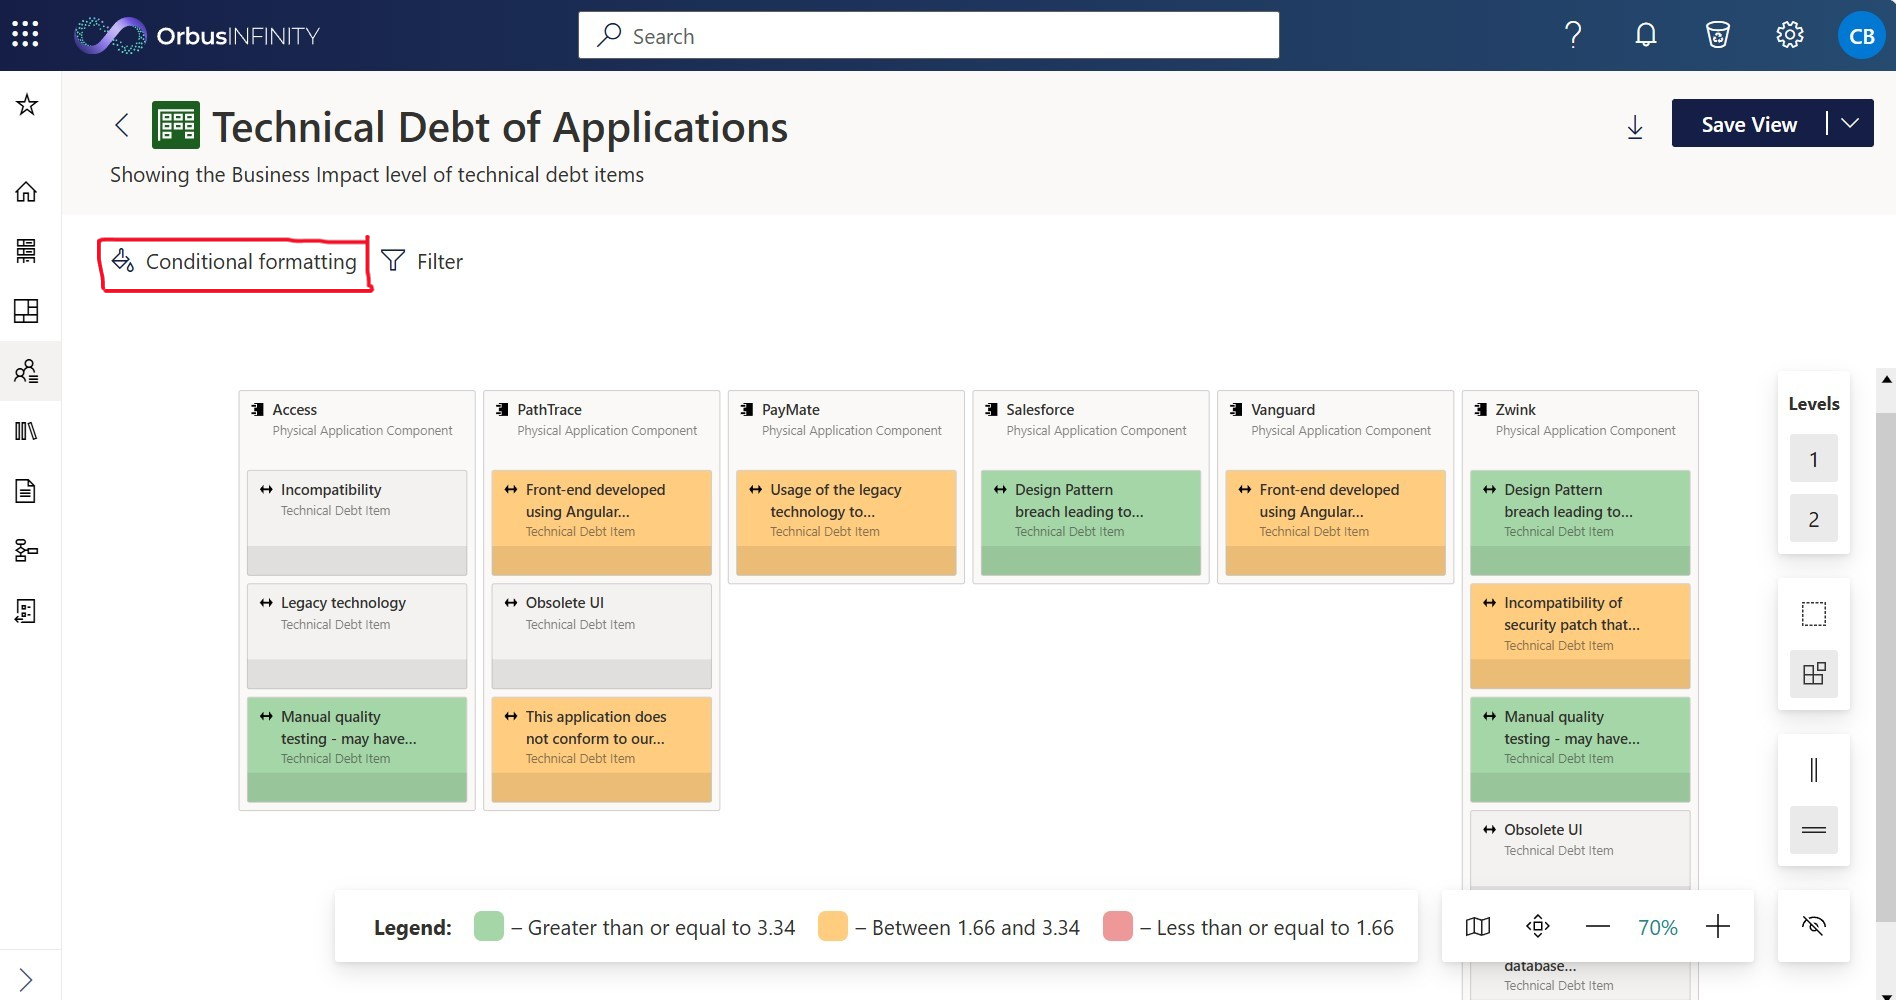The width and height of the screenshot is (1896, 1000).
Task: Click Save View button
Action: [1749, 124]
